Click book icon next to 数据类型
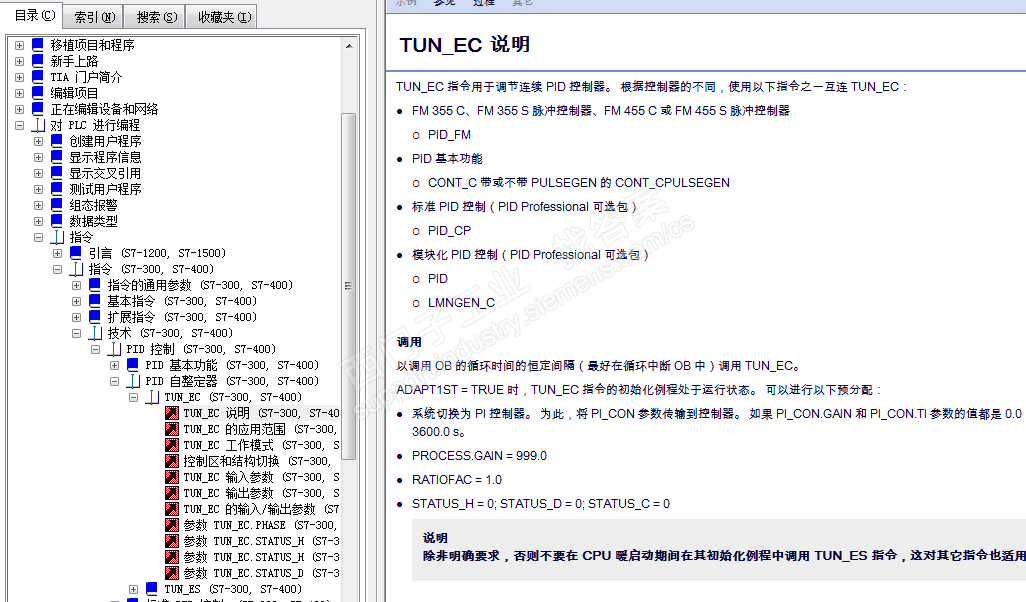 [57, 221]
